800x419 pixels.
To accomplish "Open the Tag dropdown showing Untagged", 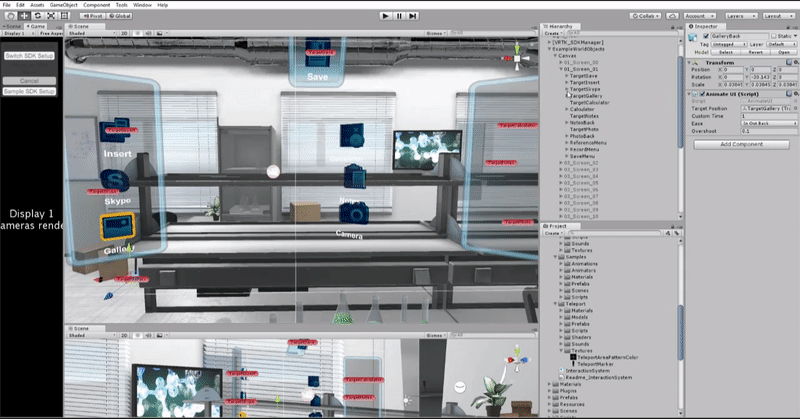I will pyautogui.click(x=729, y=44).
